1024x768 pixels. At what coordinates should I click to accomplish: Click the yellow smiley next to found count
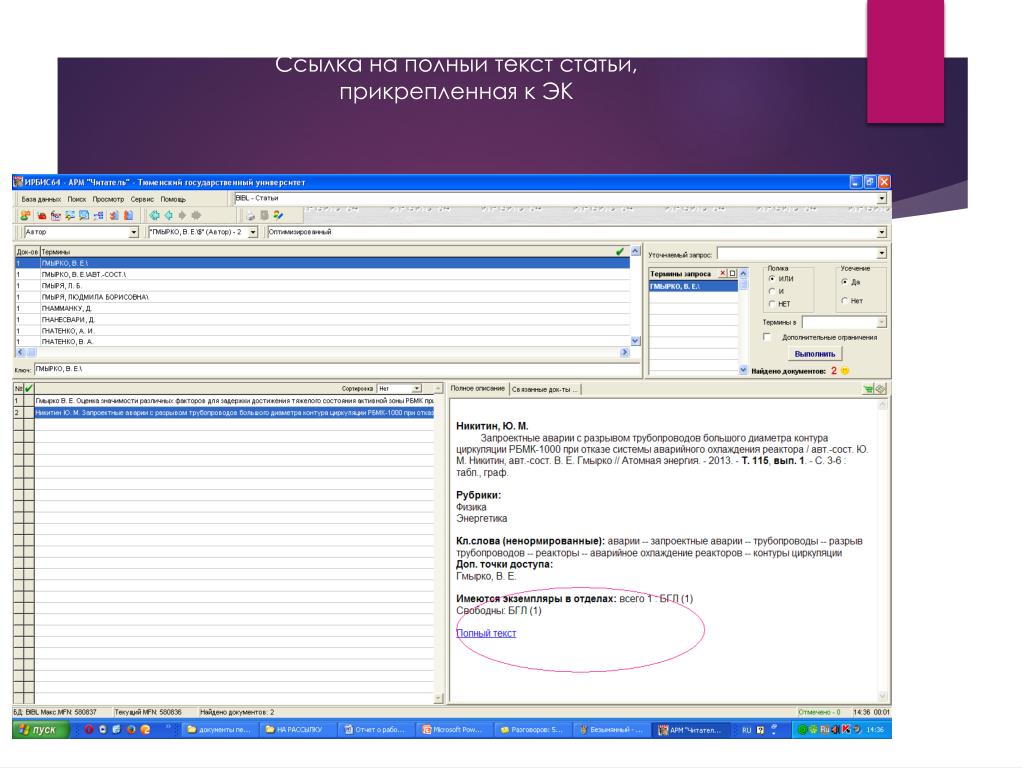[x=845, y=371]
